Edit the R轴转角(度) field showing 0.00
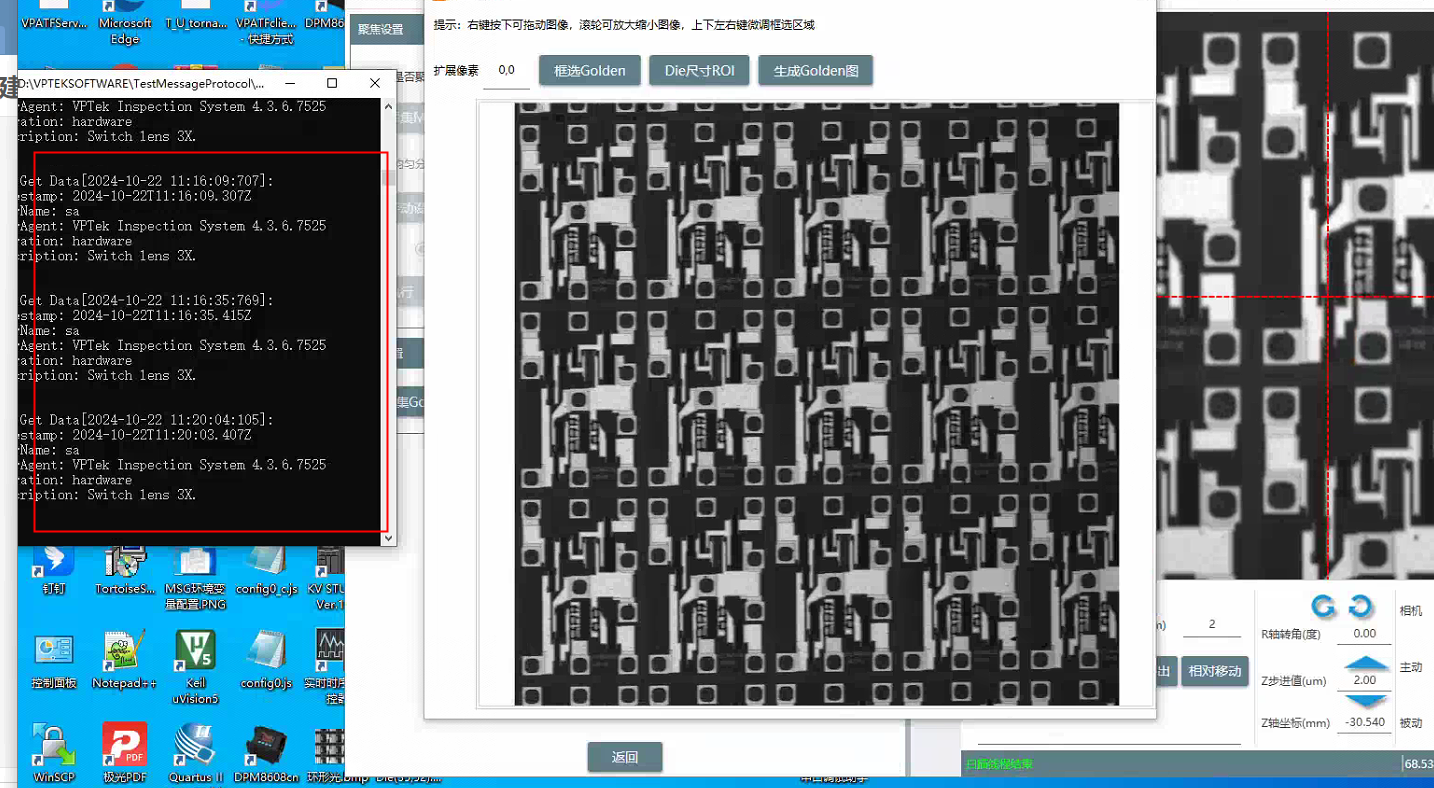 click(x=1365, y=634)
